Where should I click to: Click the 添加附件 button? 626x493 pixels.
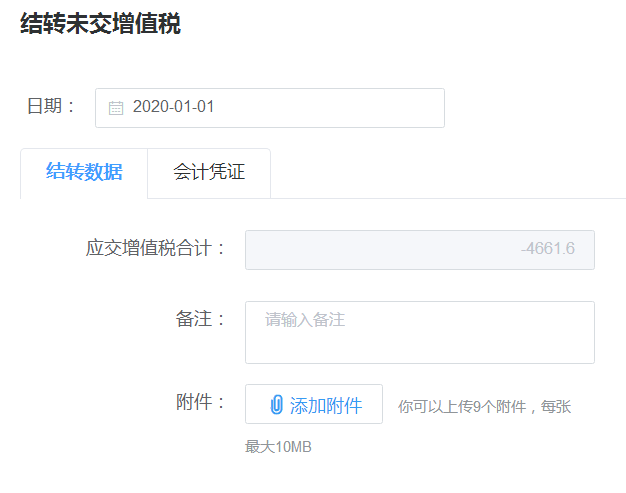pos(314,404)
